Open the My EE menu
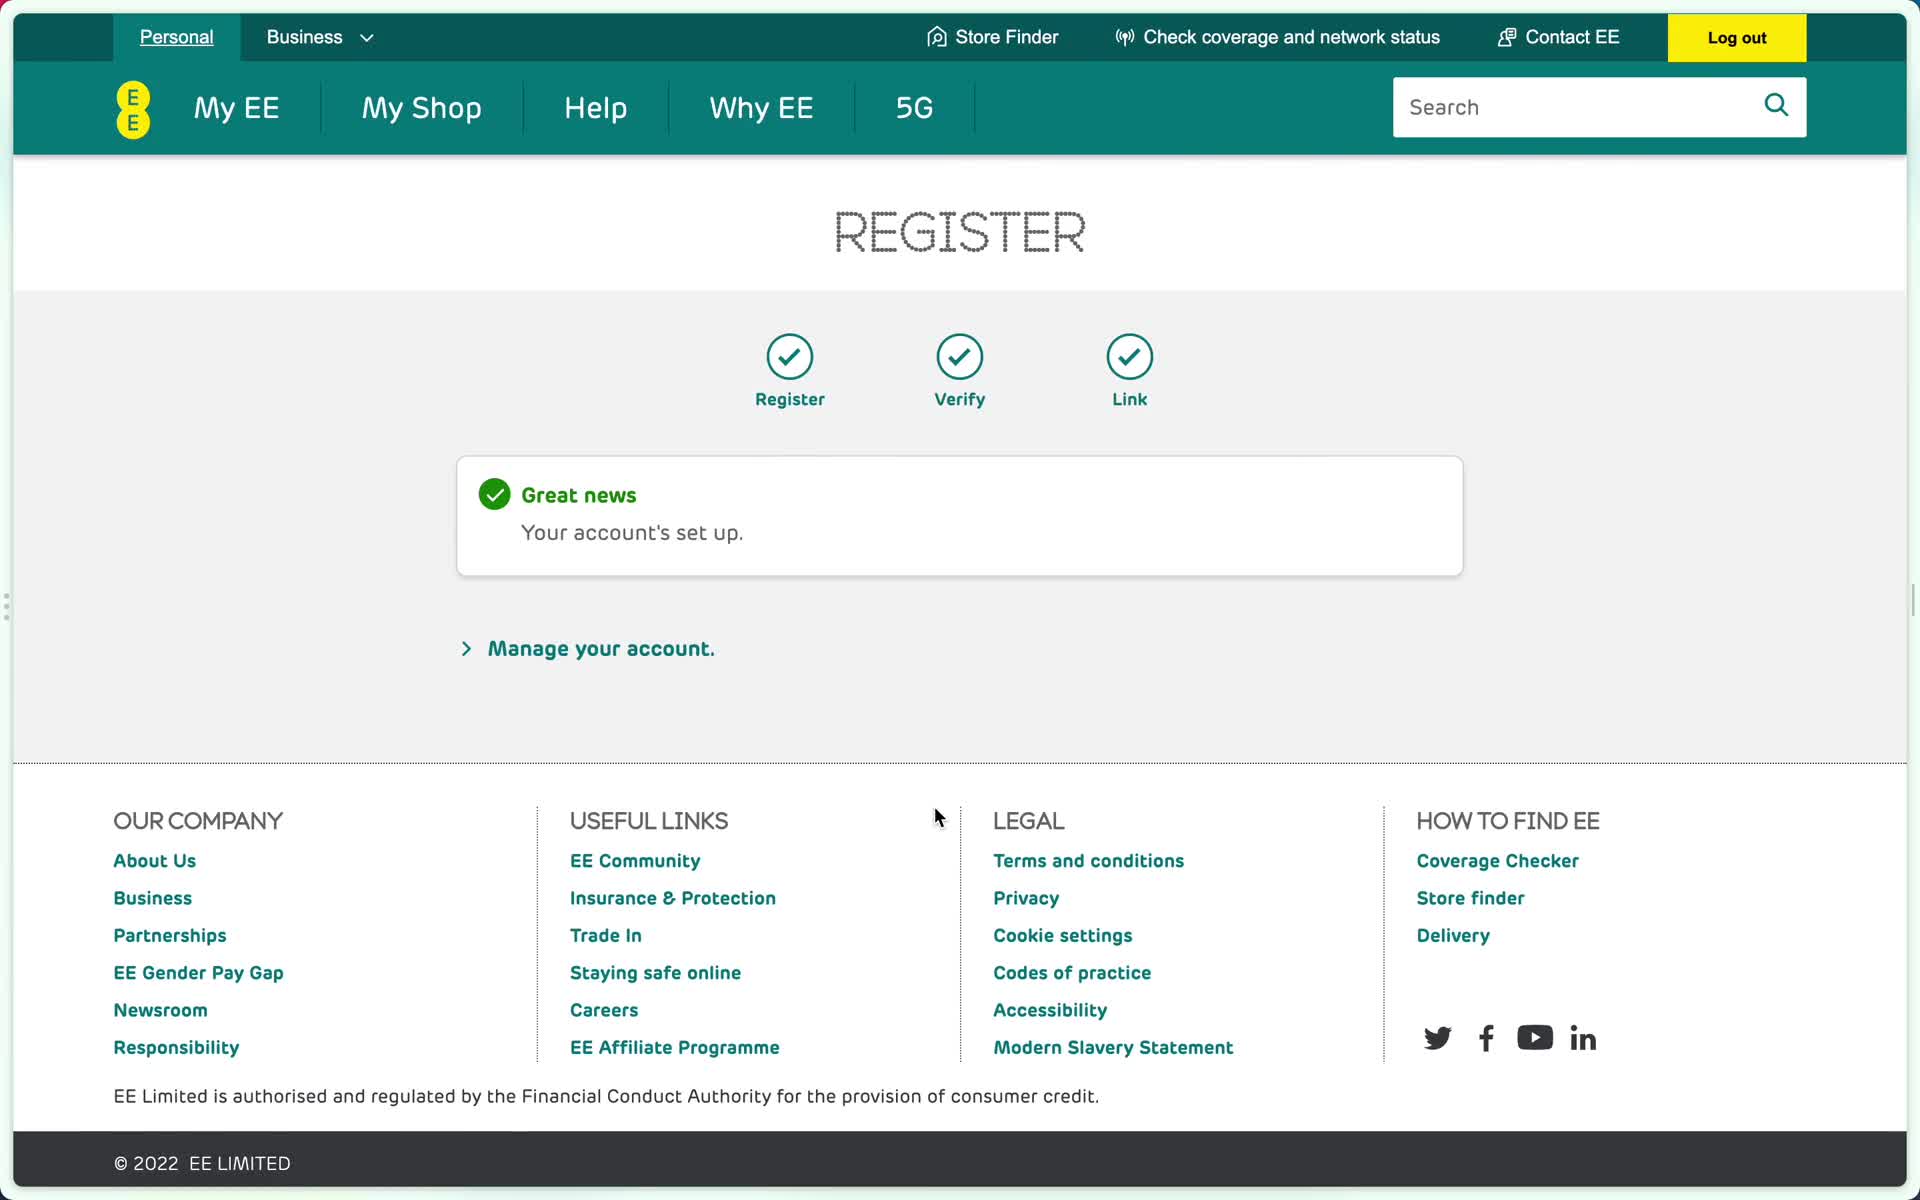1920x1200 pixels. [x=236, y=108]
